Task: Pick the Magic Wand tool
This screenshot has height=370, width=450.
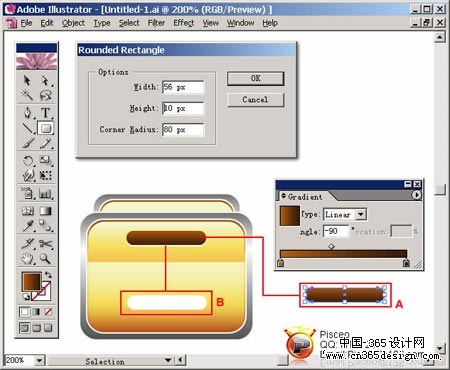Action: pos(28,96)
